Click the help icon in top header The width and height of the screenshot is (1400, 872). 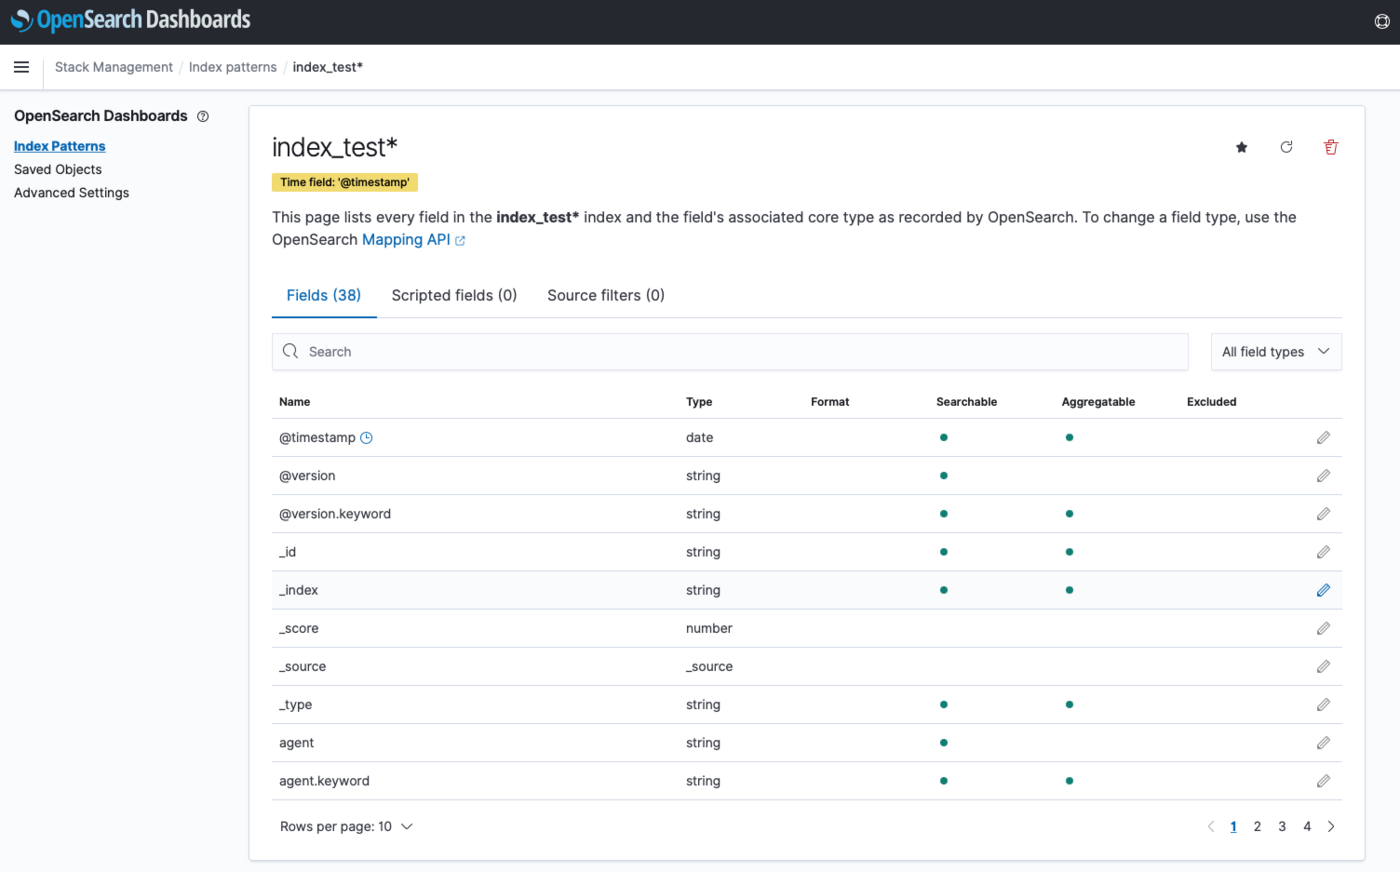point(1381,22)
